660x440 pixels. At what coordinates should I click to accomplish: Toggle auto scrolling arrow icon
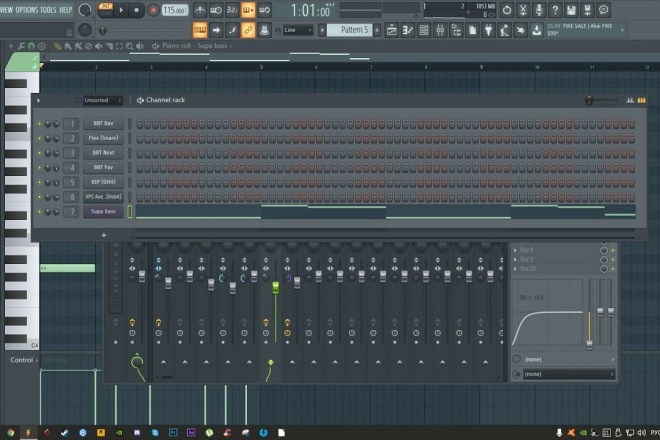pyautogui.click(x=216, y=30)
